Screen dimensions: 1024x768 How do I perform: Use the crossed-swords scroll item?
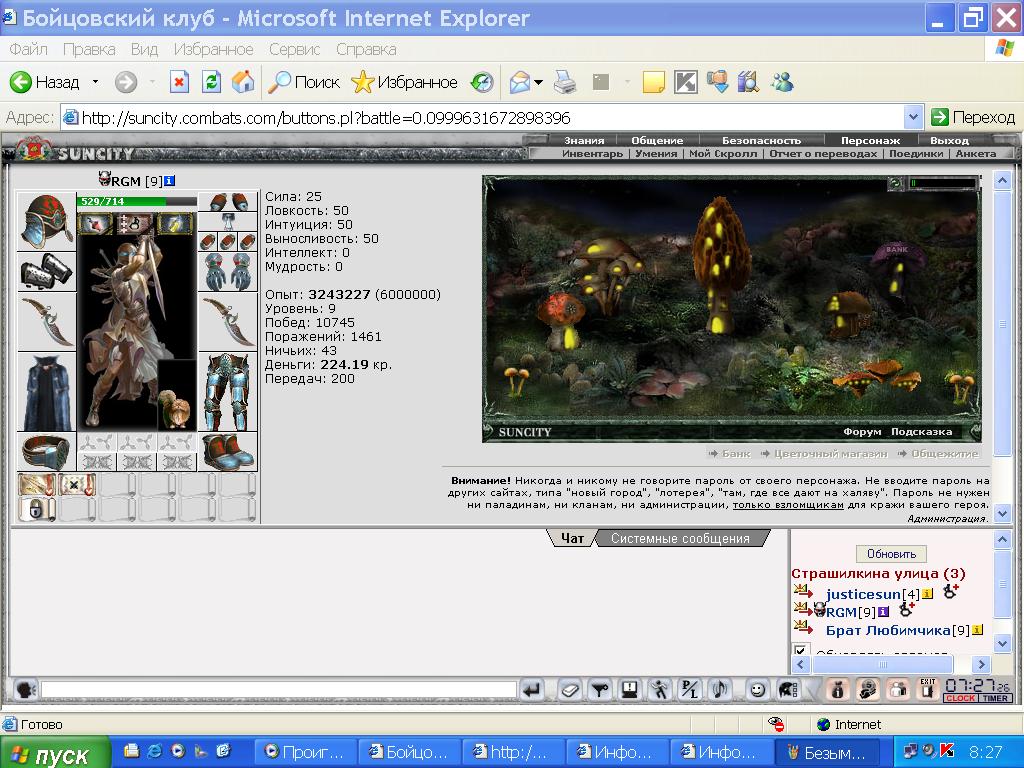[77, 485]
